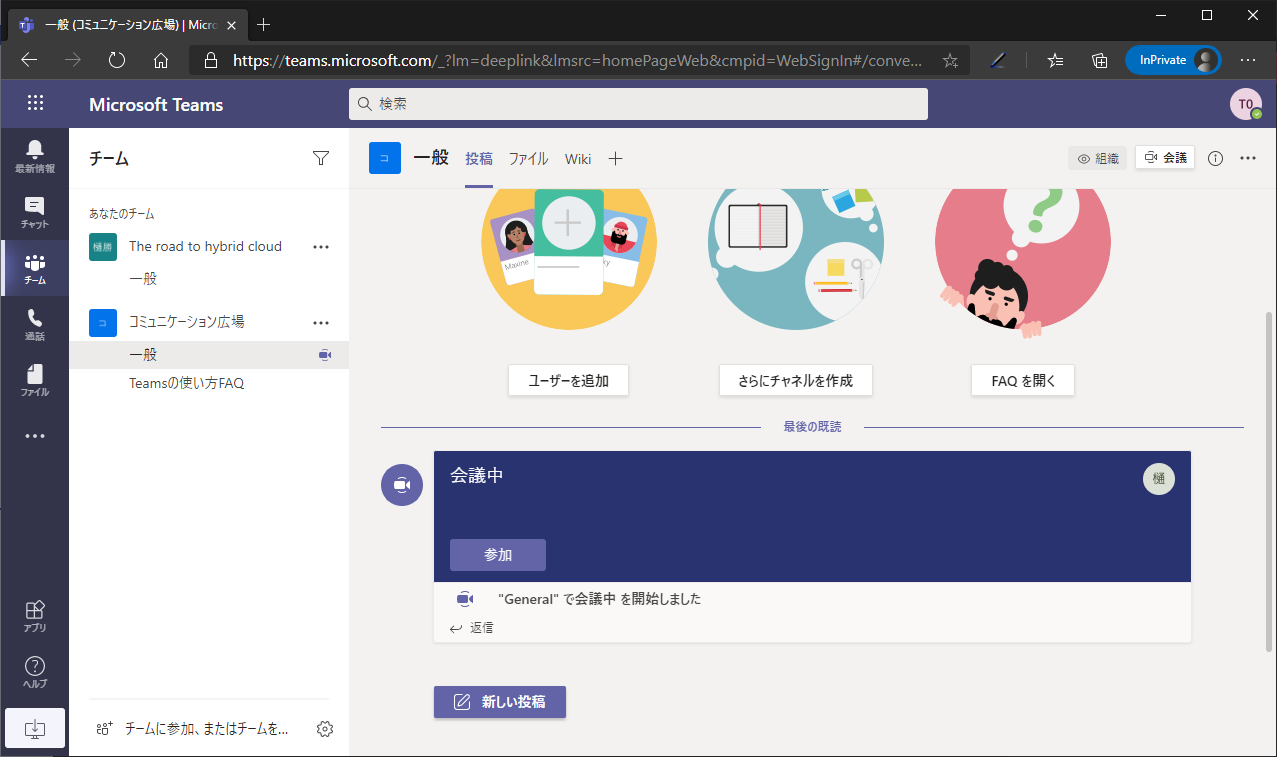Click the meeting camera icon beside 一般 channel
The width and height of the screenshot is (1277, 757).
[324, 355]
